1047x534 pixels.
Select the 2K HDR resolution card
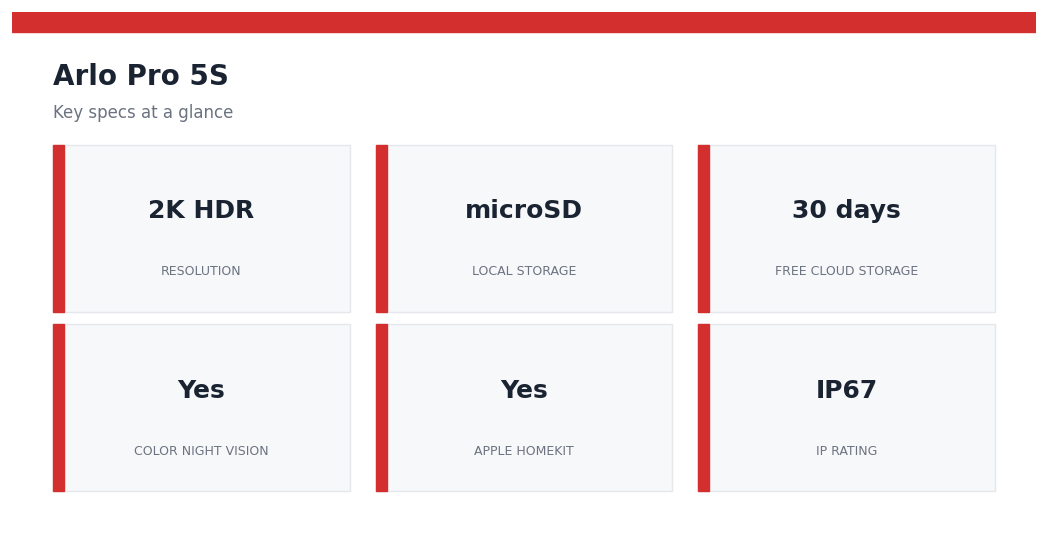(x=202, y=229)
